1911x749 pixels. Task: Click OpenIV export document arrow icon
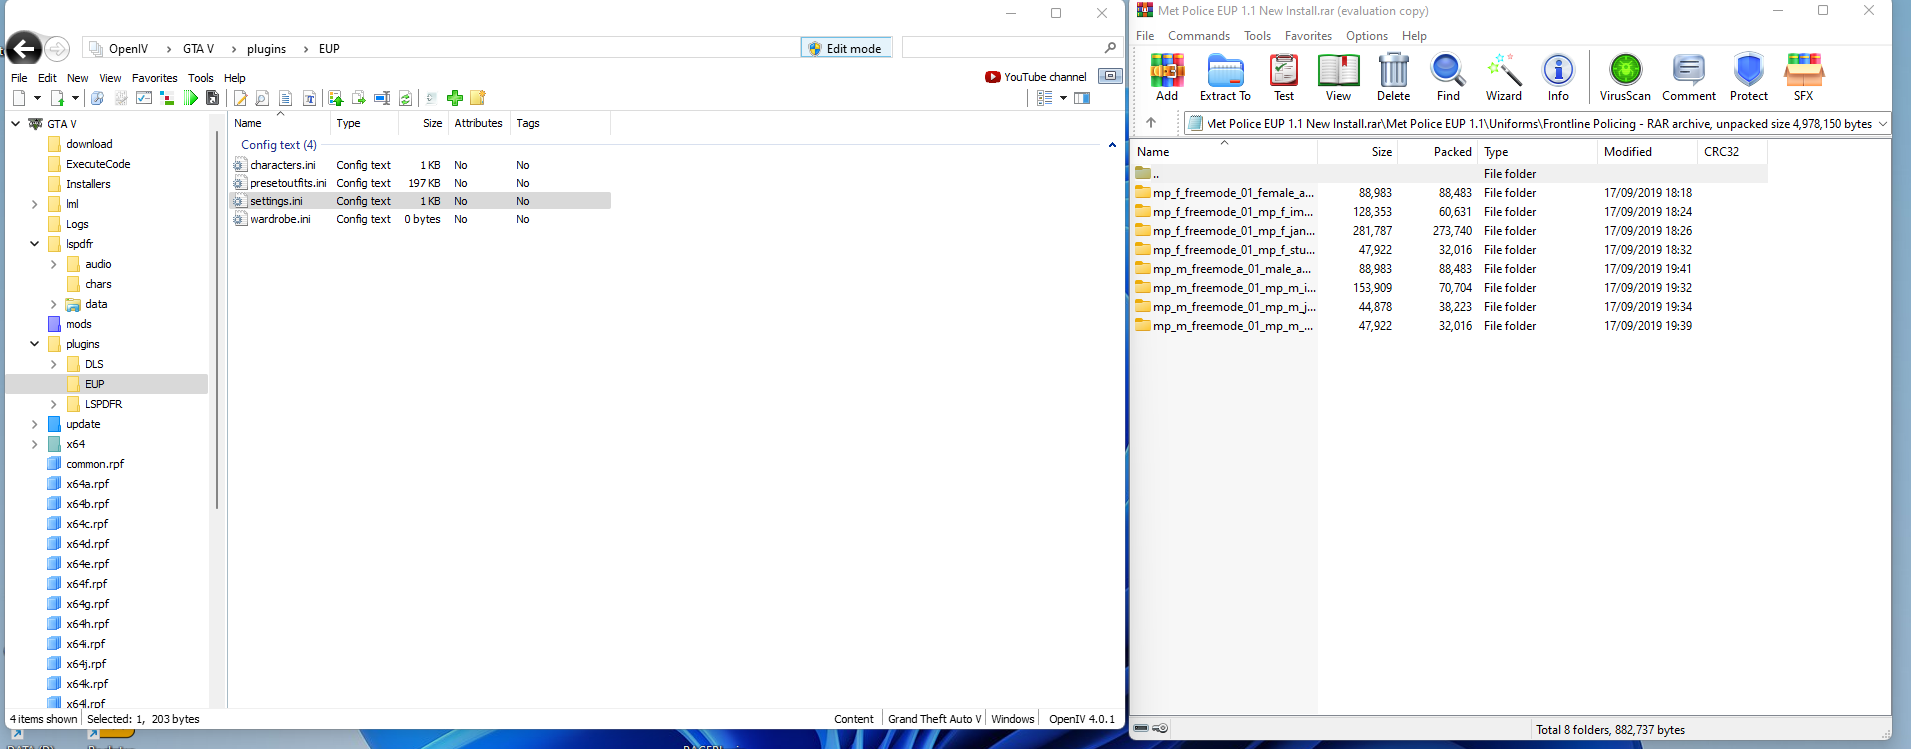359,98
